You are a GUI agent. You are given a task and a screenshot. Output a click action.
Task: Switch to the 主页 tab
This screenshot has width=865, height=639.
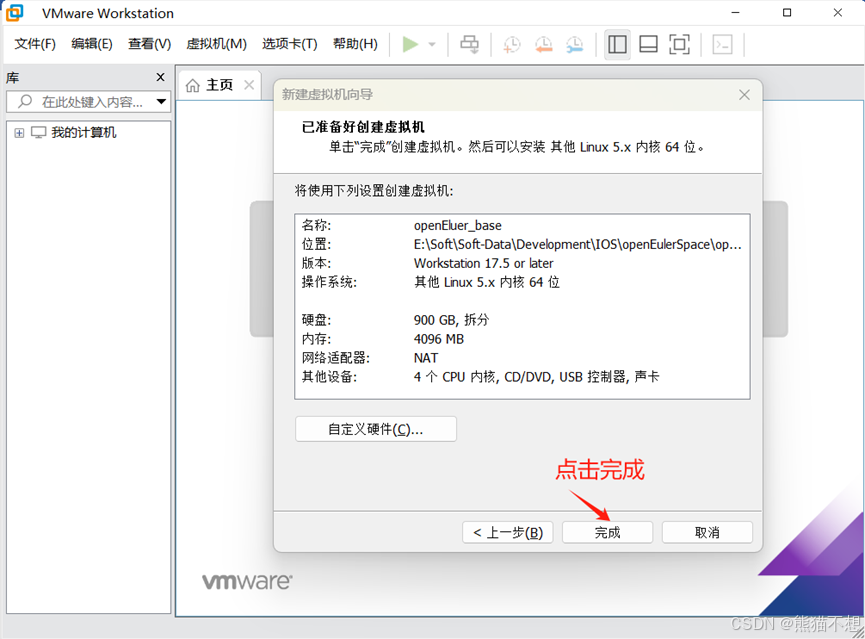220,85
